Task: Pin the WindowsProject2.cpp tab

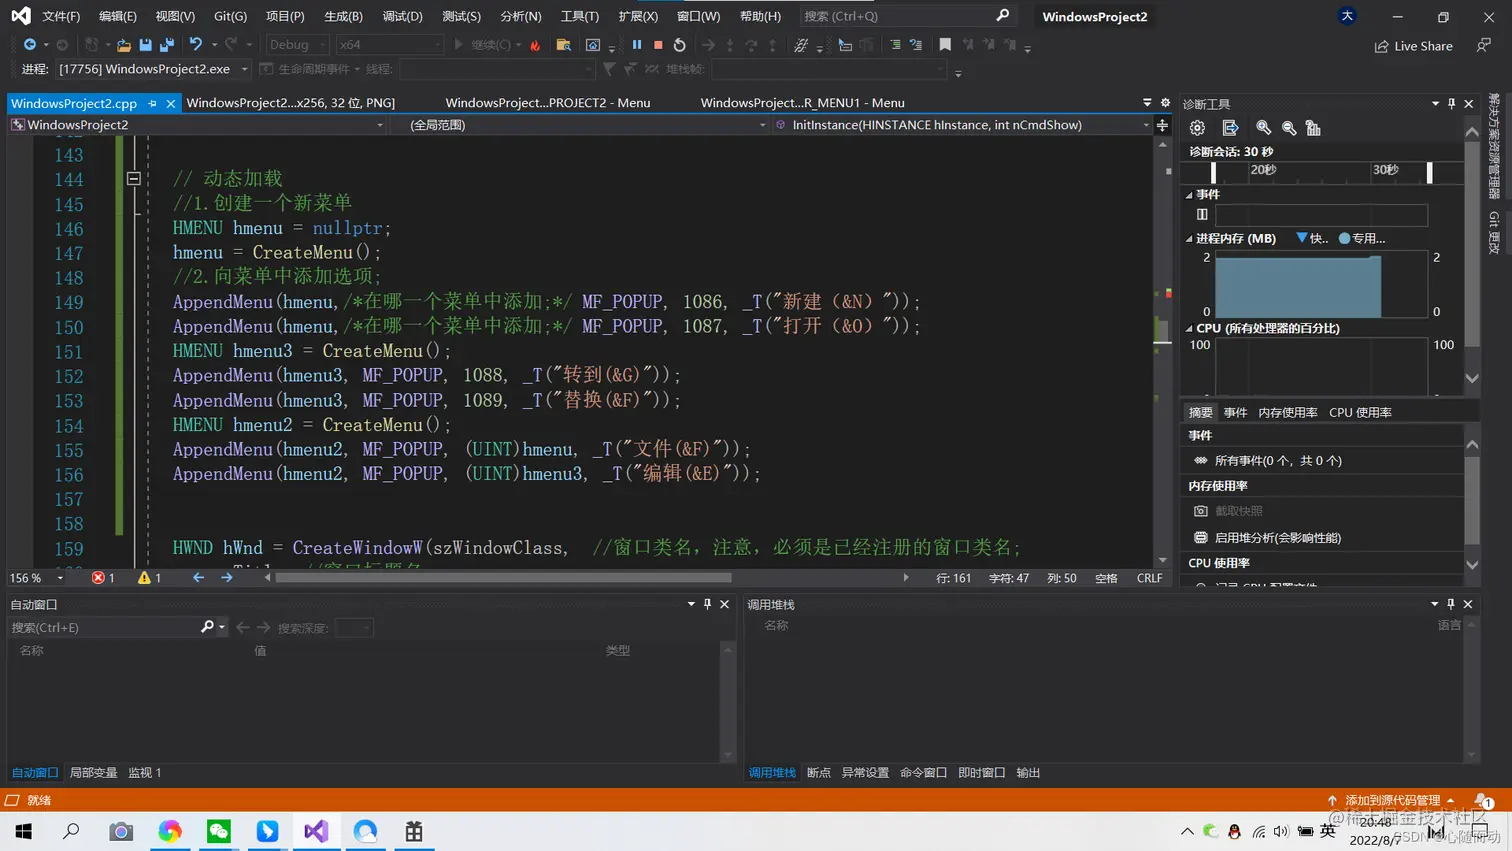Action: pyautogui.click(x=152, y=103)
